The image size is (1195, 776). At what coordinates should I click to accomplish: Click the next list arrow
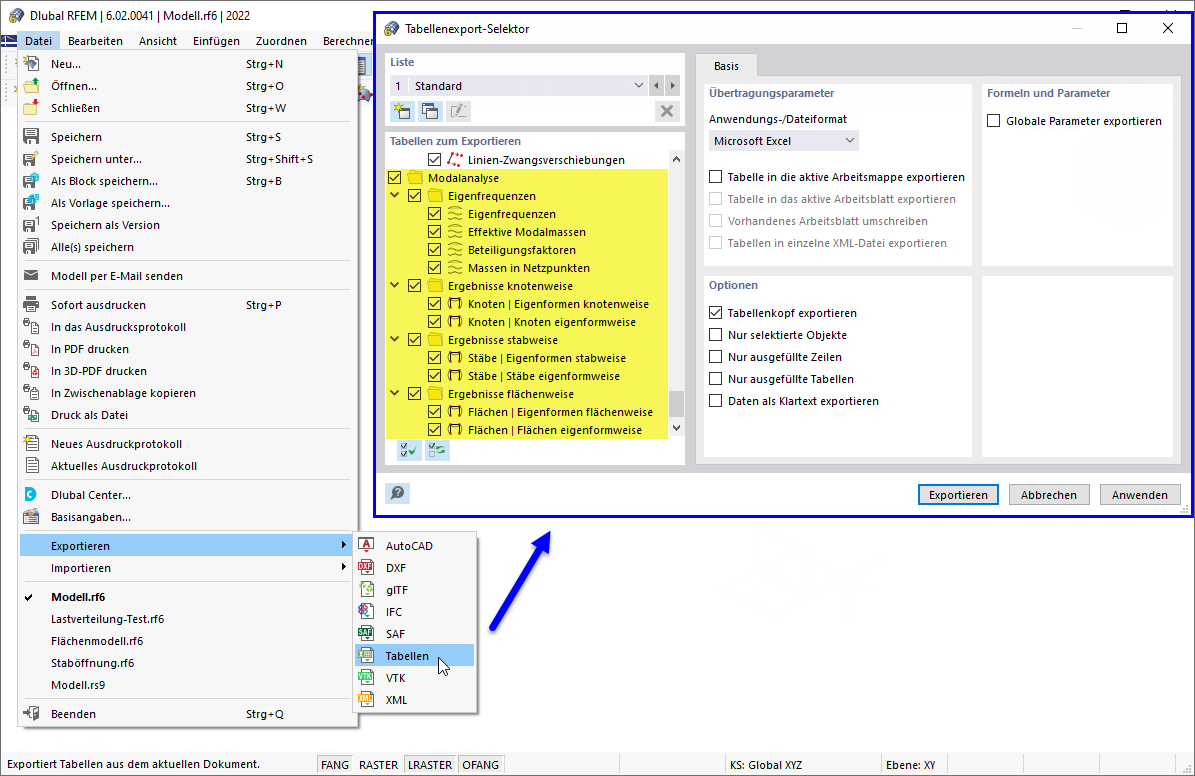pyautogui.click(x=672, y=85)
